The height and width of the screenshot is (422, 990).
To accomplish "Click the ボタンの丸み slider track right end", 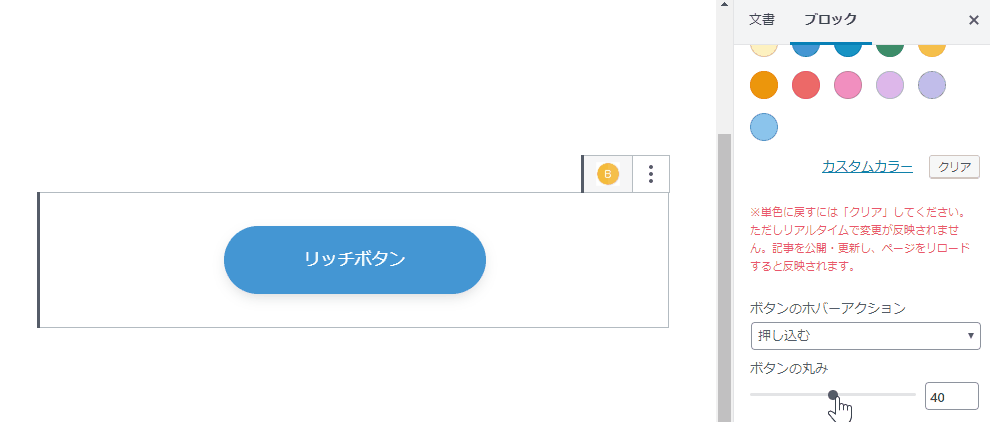I will pos(912,395).
